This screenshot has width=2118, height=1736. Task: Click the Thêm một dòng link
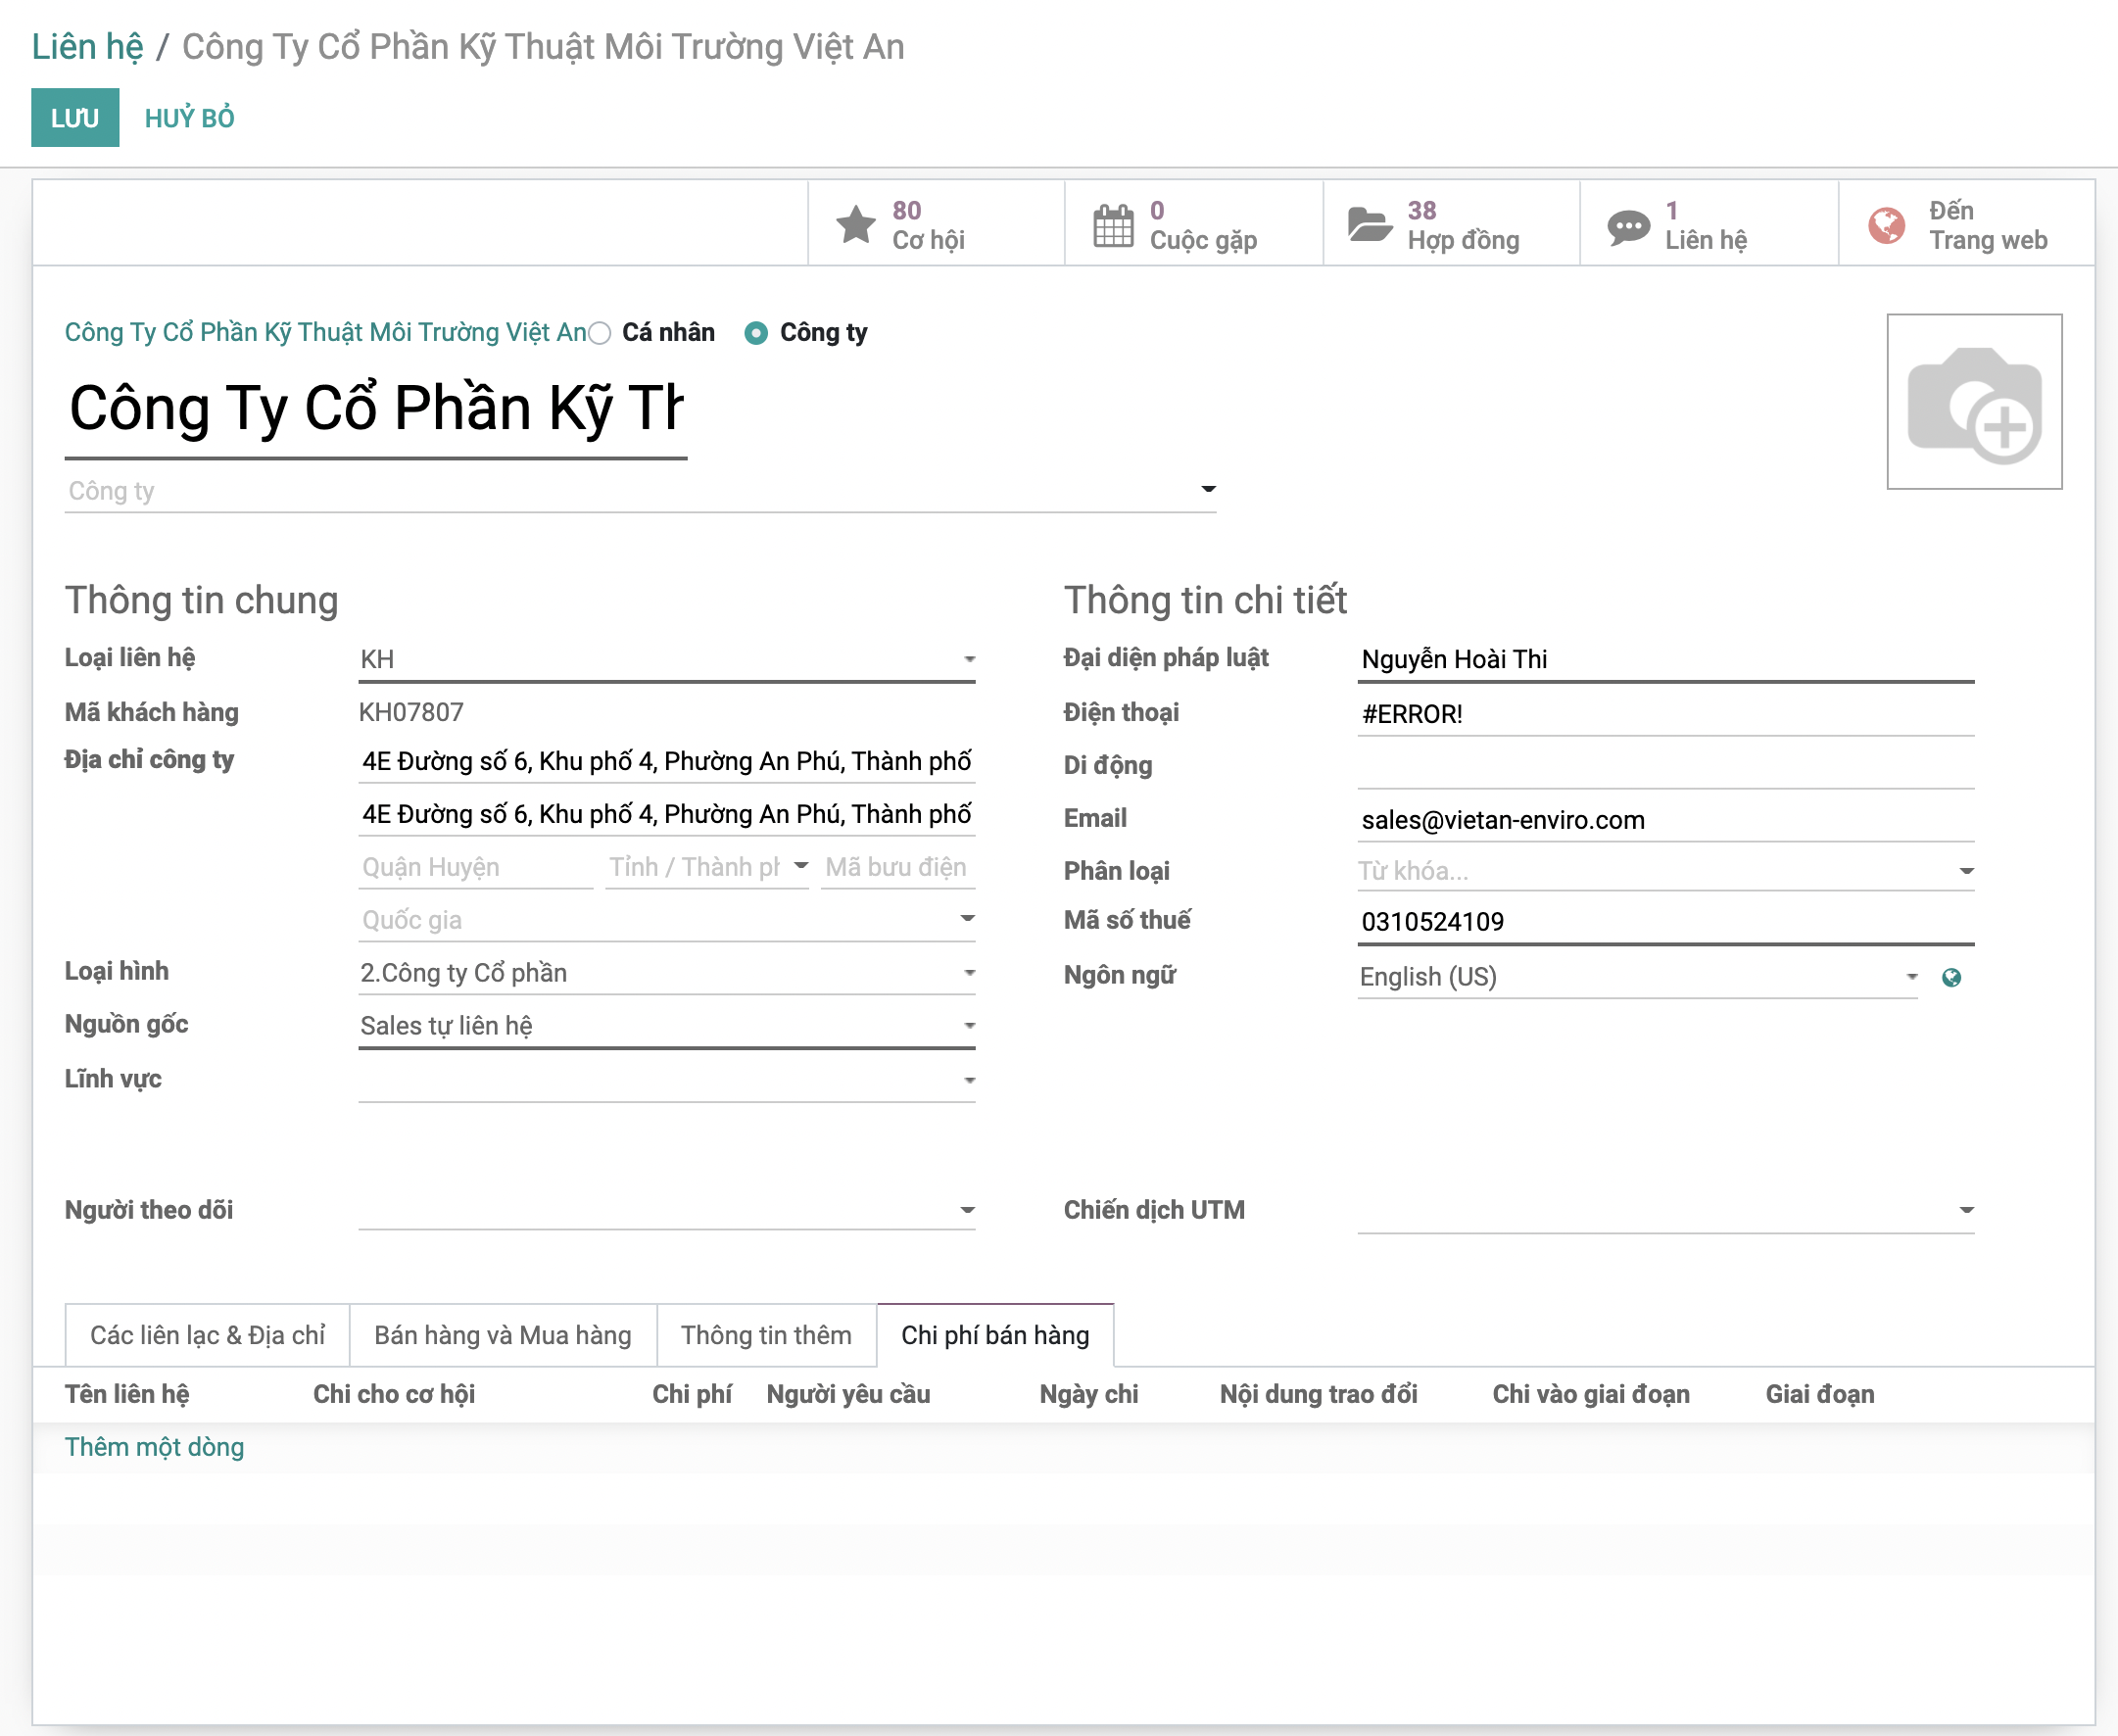(154, 1447)
